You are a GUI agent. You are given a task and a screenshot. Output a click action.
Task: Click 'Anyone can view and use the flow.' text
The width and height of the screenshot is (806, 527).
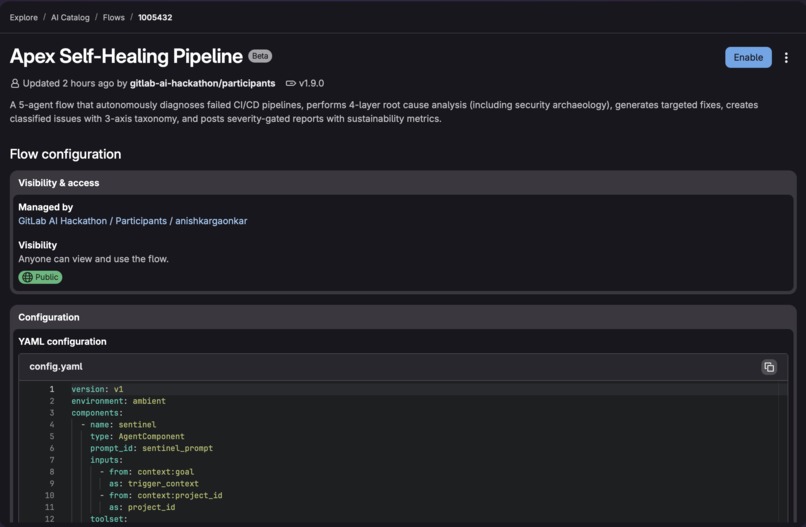[93, 259]
